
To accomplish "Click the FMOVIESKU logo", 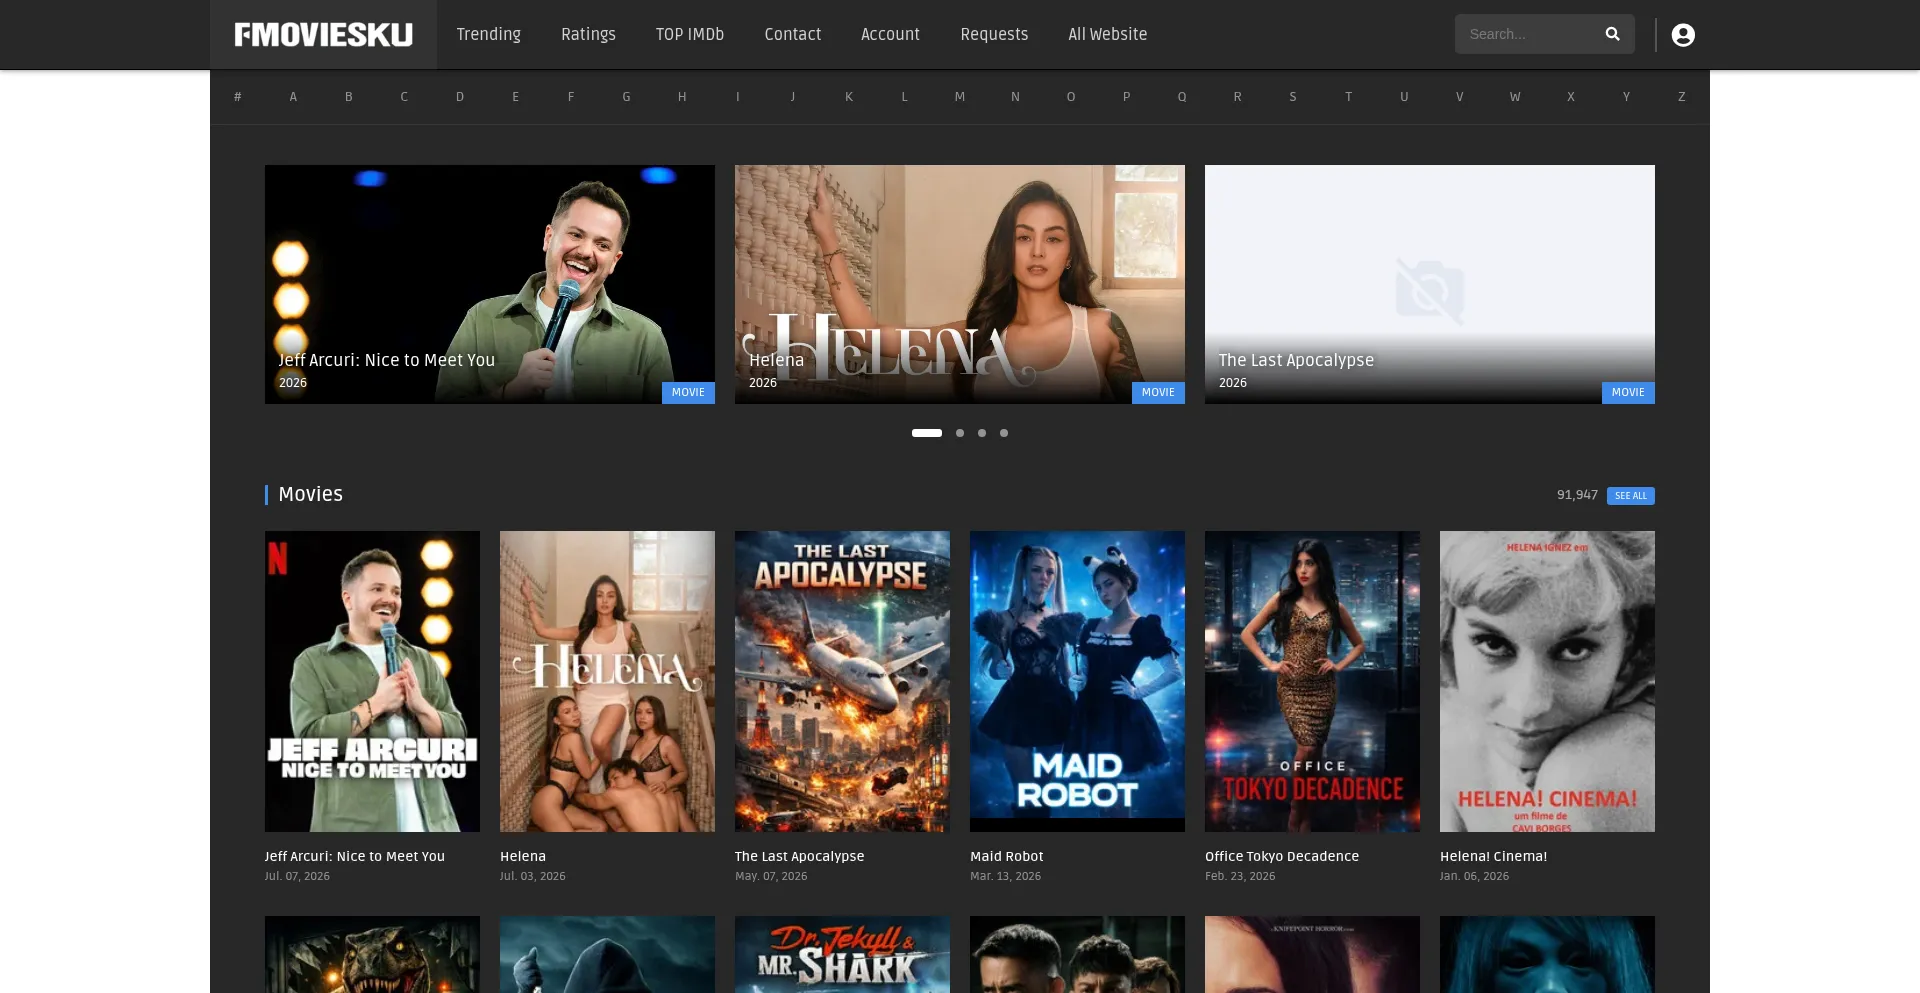I will tap(323, 35).
